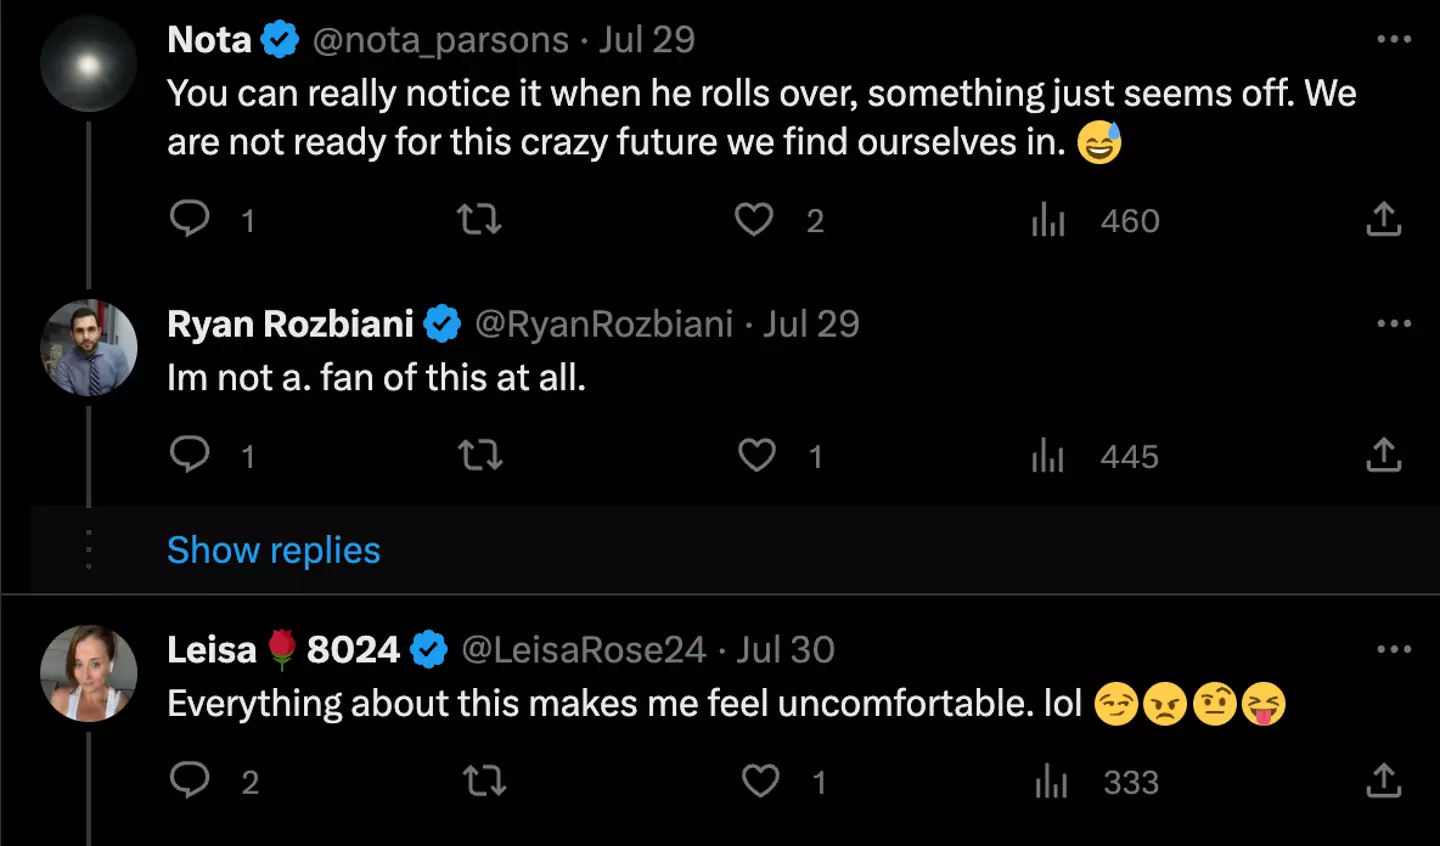1440x846 pixels.
Task: Open more options on Leisa's tweet
Action: (1394, 650)
